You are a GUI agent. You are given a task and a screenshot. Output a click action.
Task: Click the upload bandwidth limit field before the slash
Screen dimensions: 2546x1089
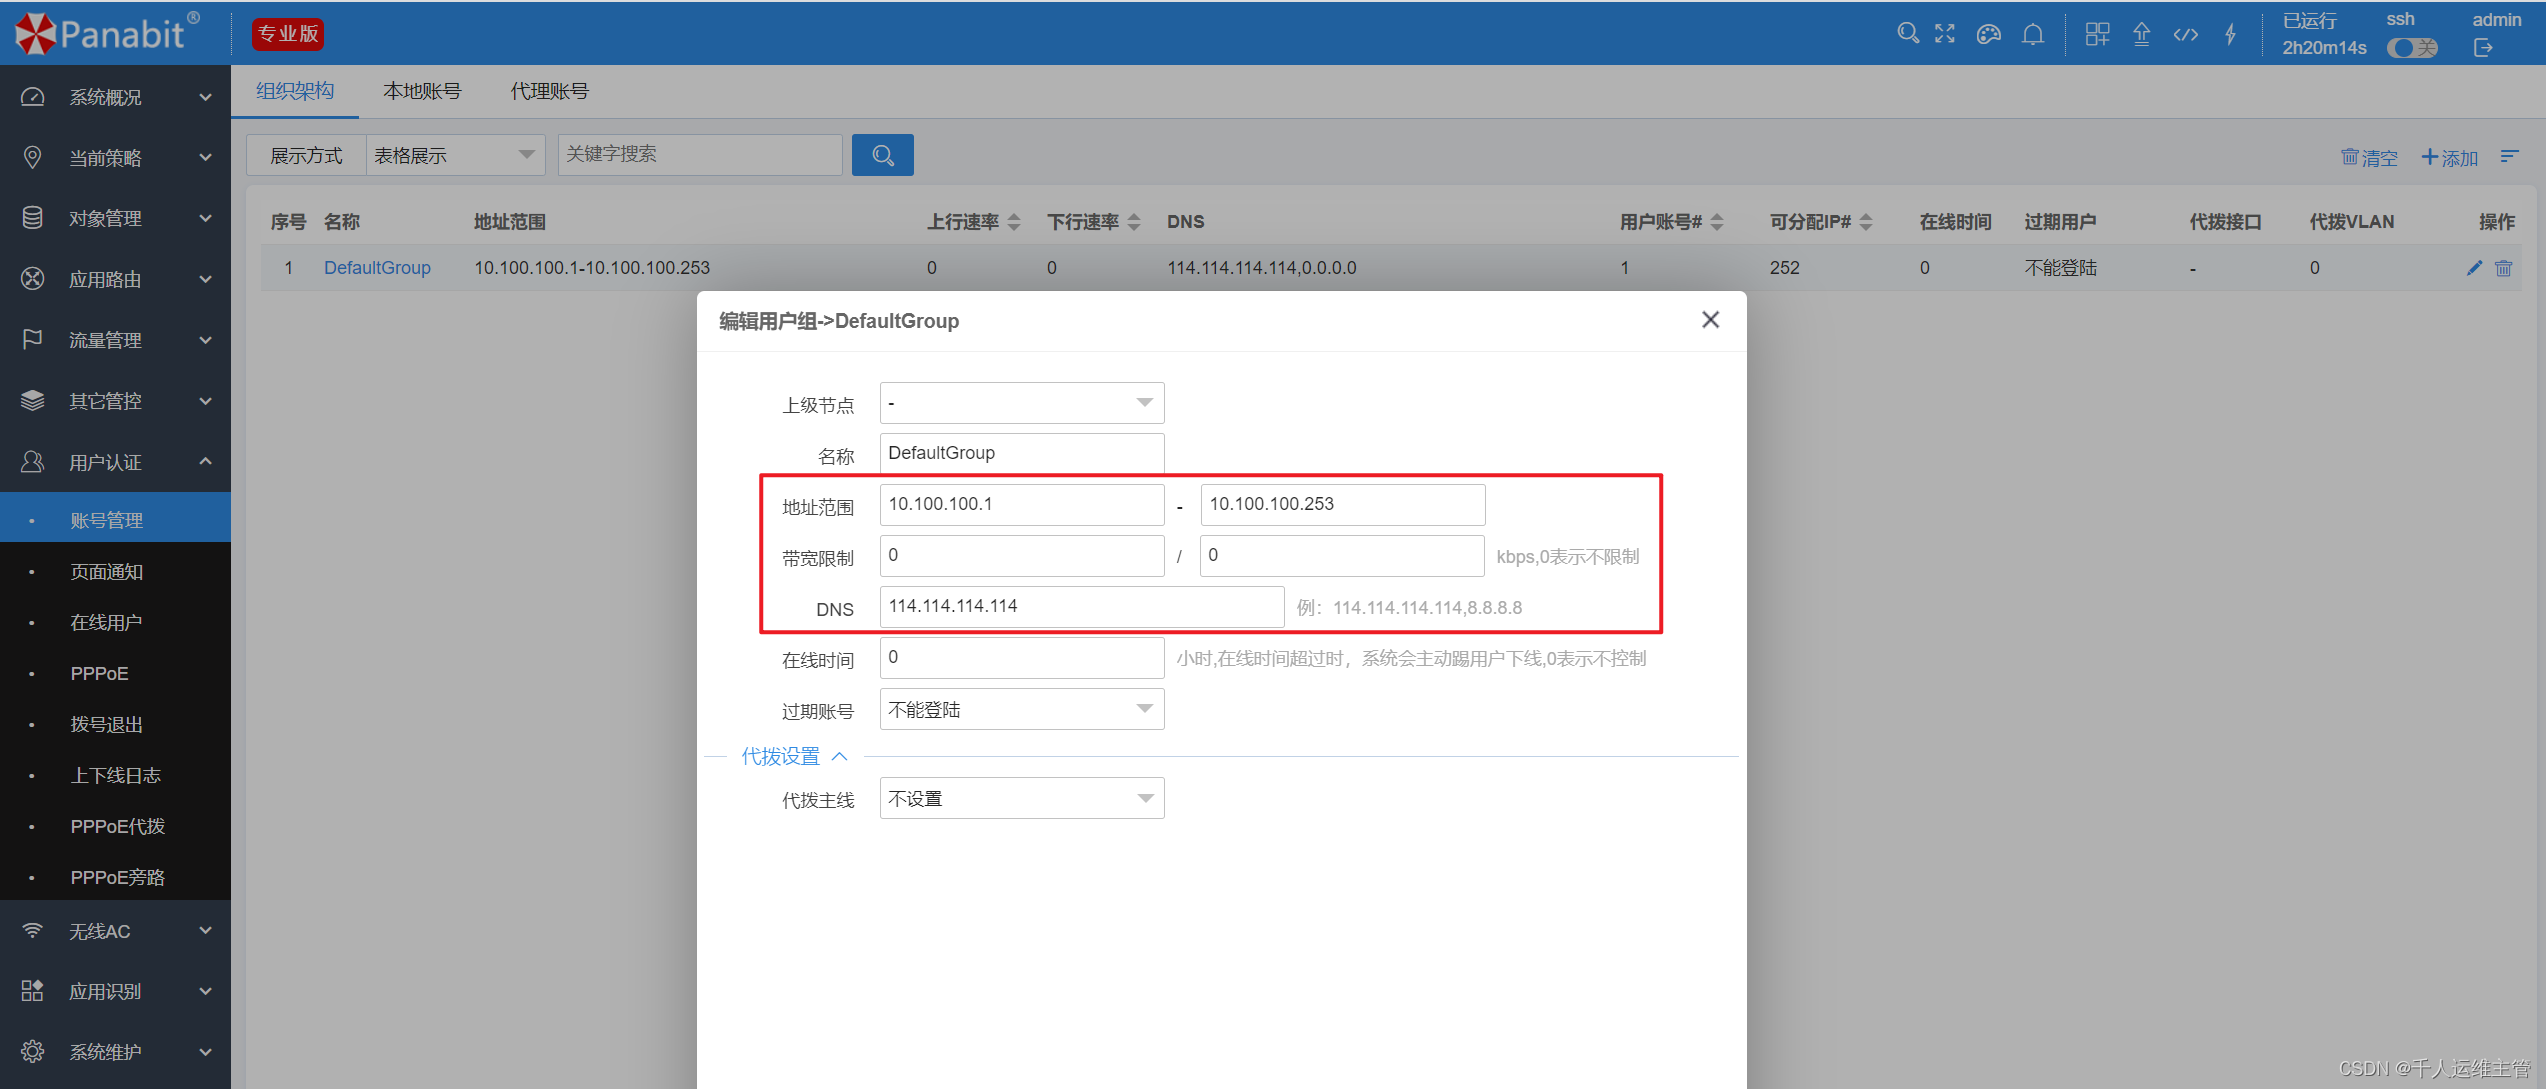click(1022, 555)
